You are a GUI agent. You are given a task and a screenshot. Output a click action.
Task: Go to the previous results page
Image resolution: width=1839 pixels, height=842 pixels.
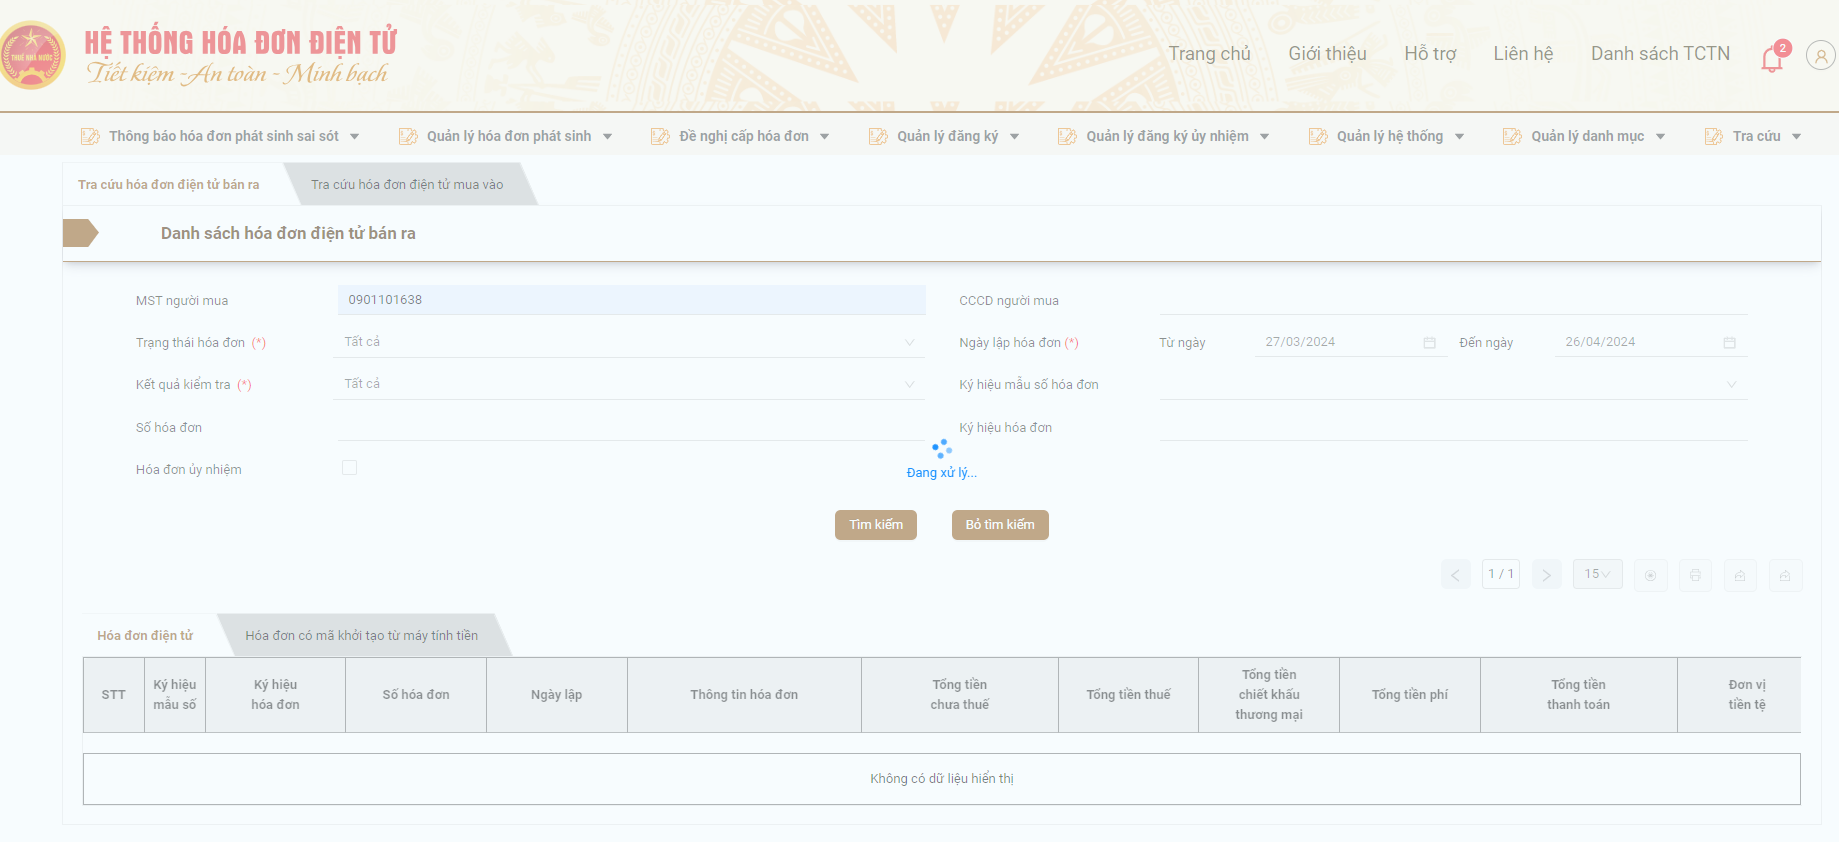(1456, 575)
